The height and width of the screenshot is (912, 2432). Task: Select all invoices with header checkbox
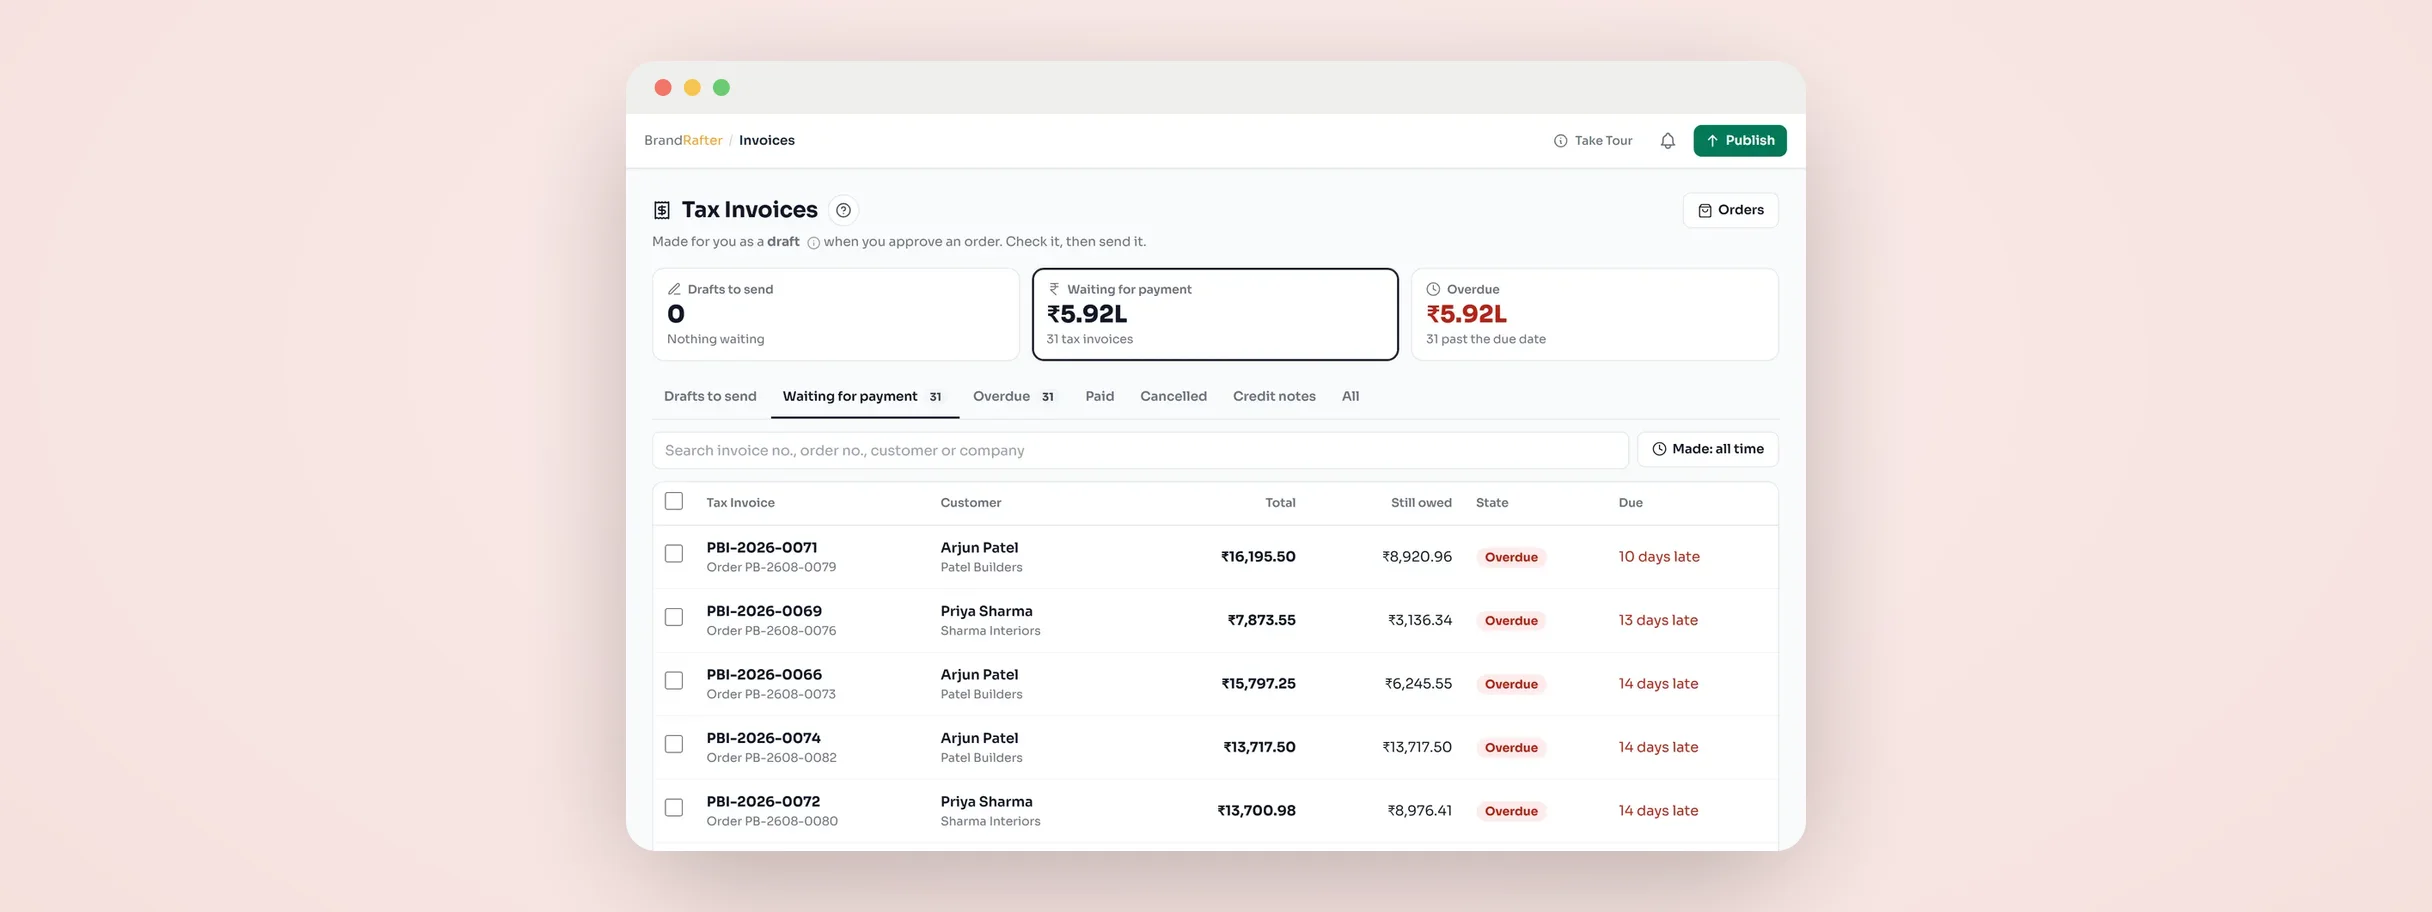pyautogui.click(x=674, y=501)
